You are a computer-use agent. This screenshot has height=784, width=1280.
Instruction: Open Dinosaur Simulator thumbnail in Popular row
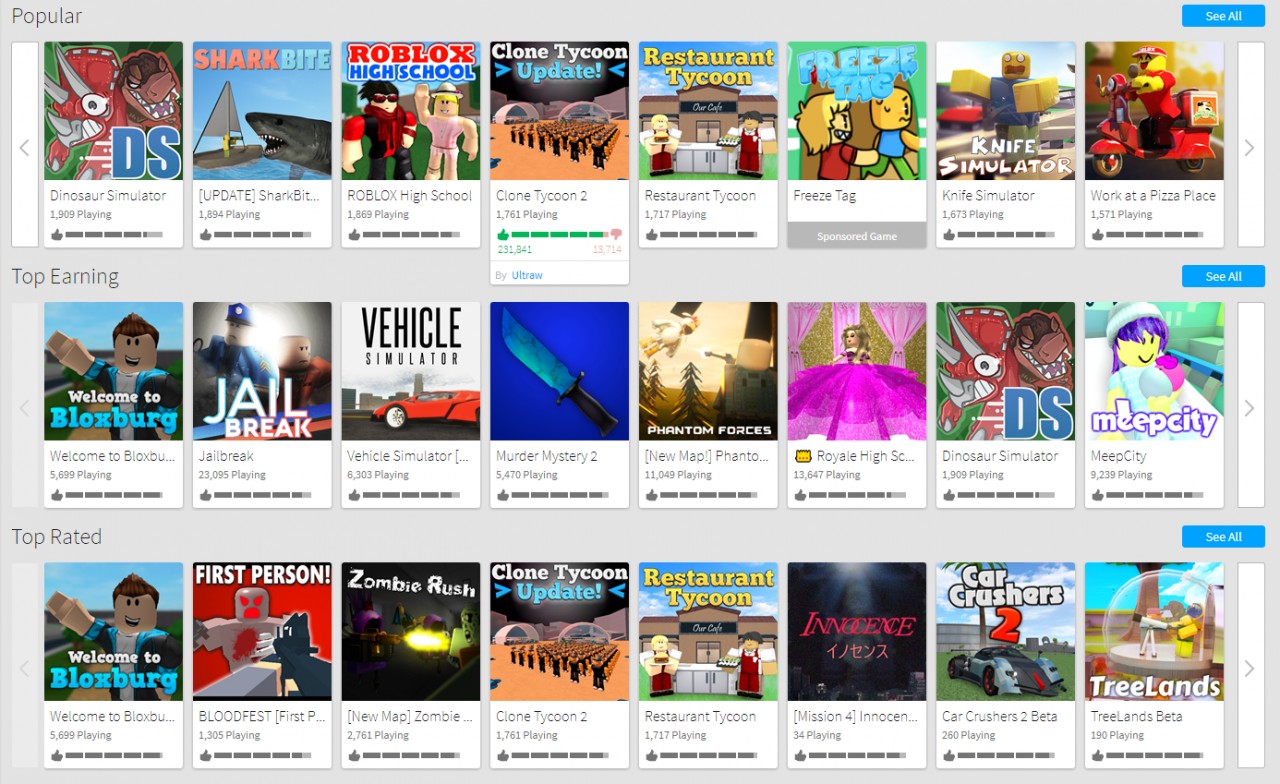point(114,111)
